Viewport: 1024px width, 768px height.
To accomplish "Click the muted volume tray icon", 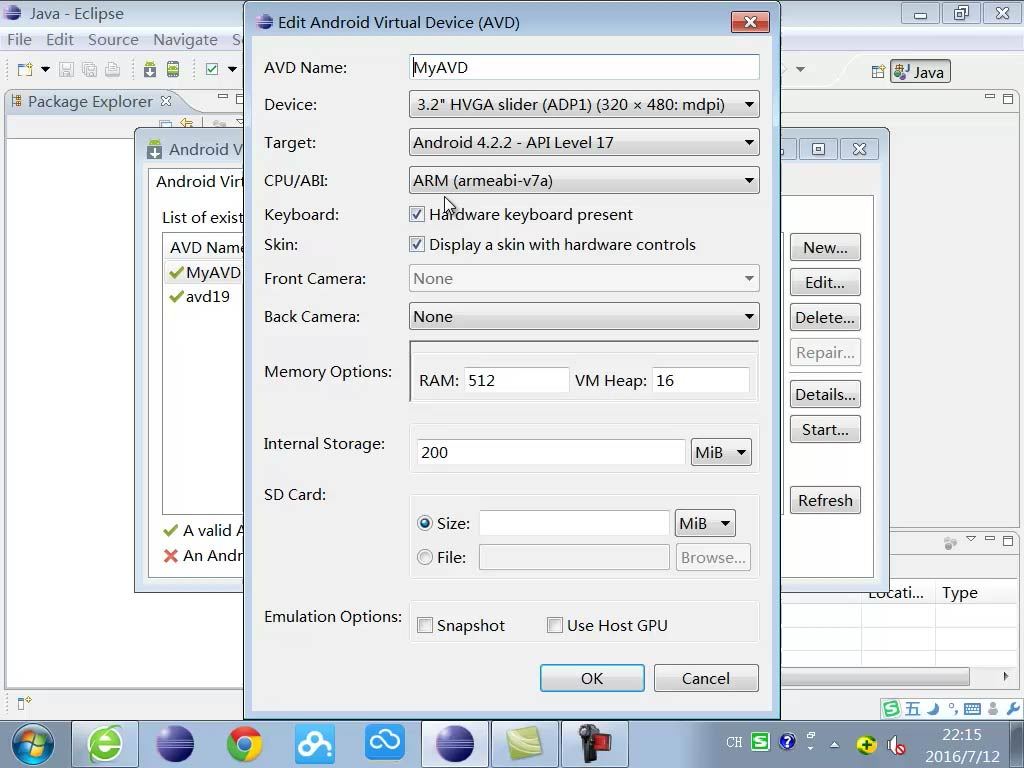I will tap(896, 744).
